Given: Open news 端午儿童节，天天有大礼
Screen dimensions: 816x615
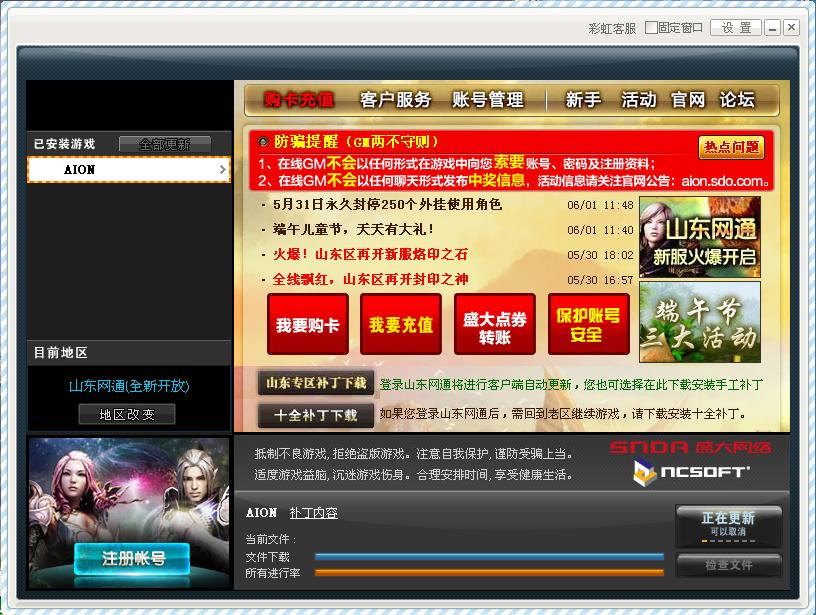Looking at the screenshot, I should [353, 229].
